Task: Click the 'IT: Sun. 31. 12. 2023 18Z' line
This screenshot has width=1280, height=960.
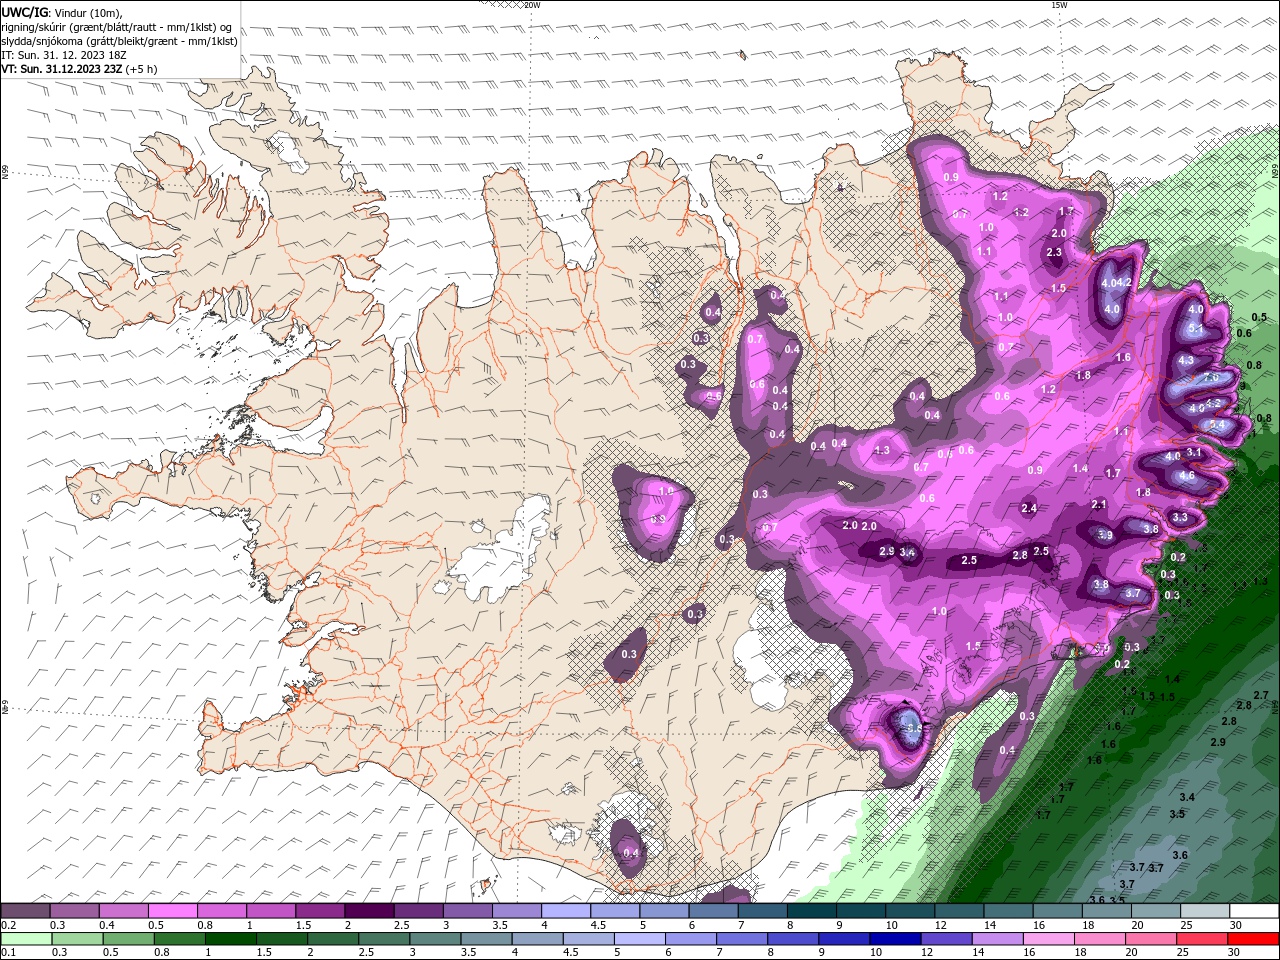Action: [x=64, y=55]
